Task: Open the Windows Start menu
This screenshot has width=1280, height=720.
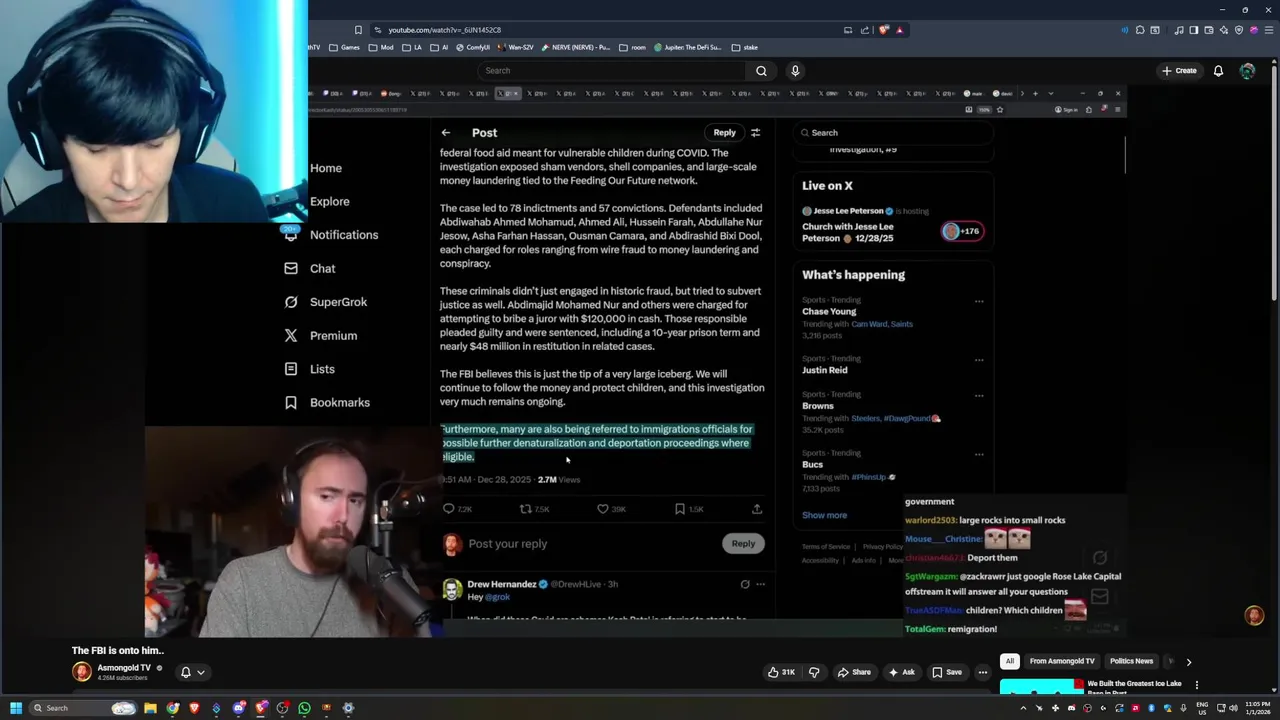Action: coord(16,708)
